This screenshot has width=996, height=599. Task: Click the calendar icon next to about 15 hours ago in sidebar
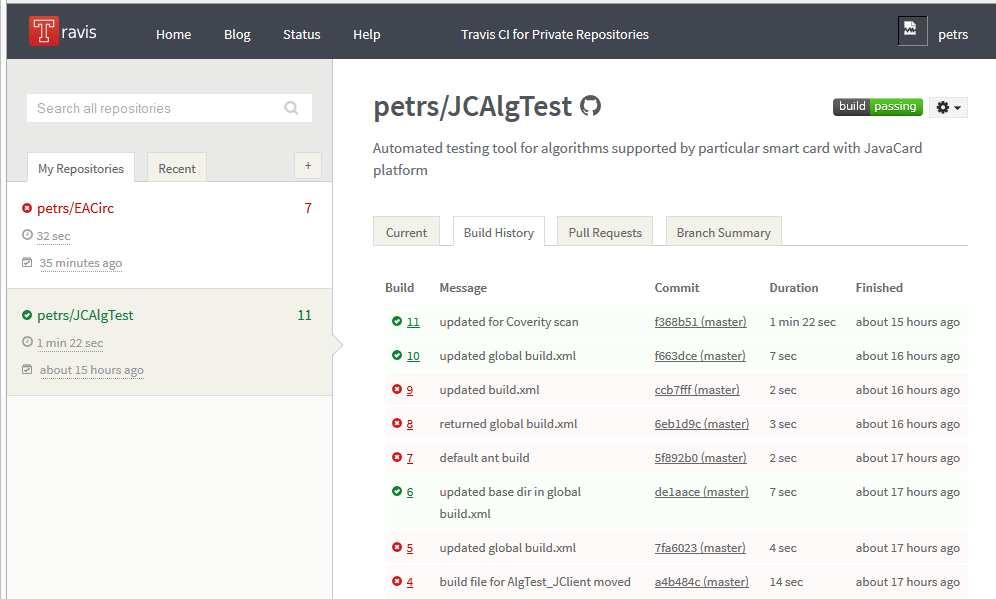click(27, 369)
